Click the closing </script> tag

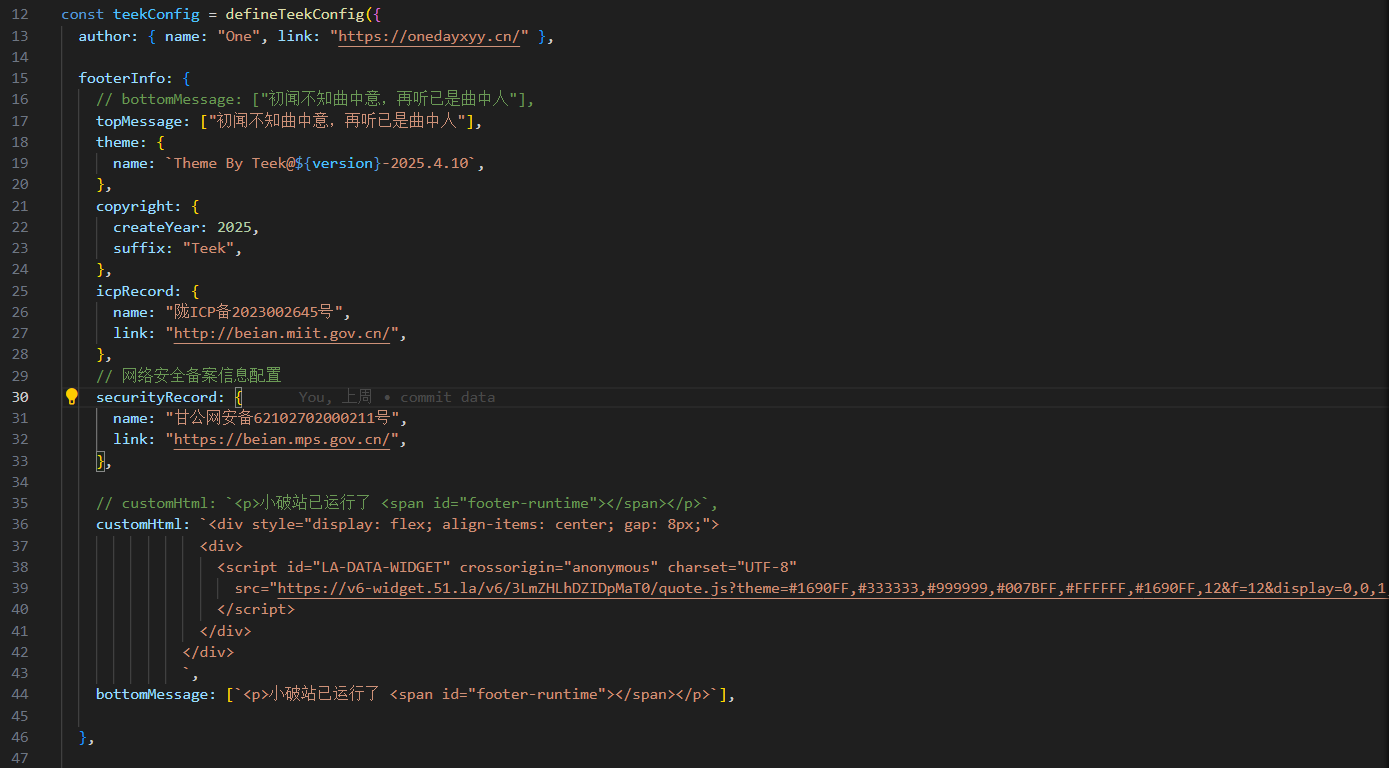[x=256, y=609]
